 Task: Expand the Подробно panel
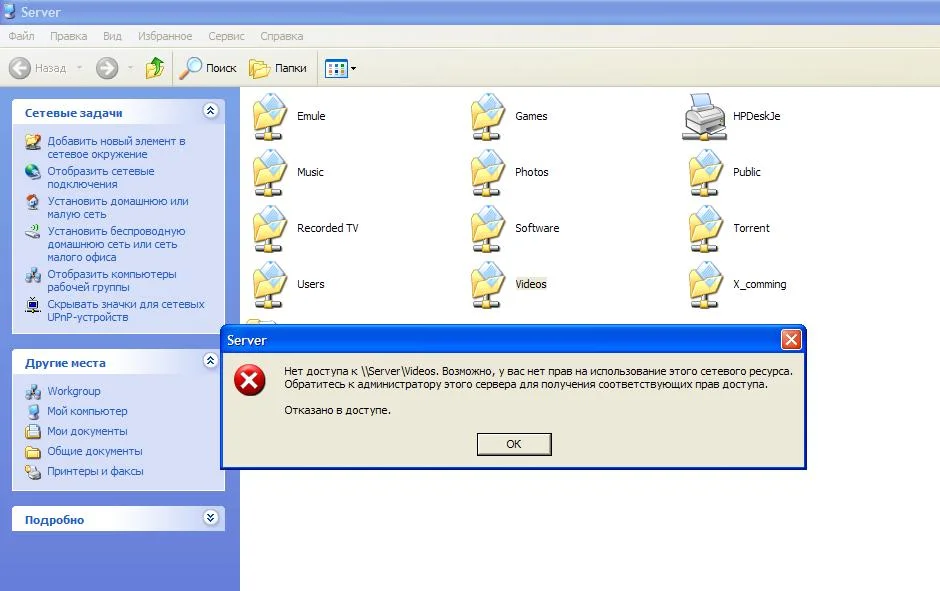coord(210,518)
